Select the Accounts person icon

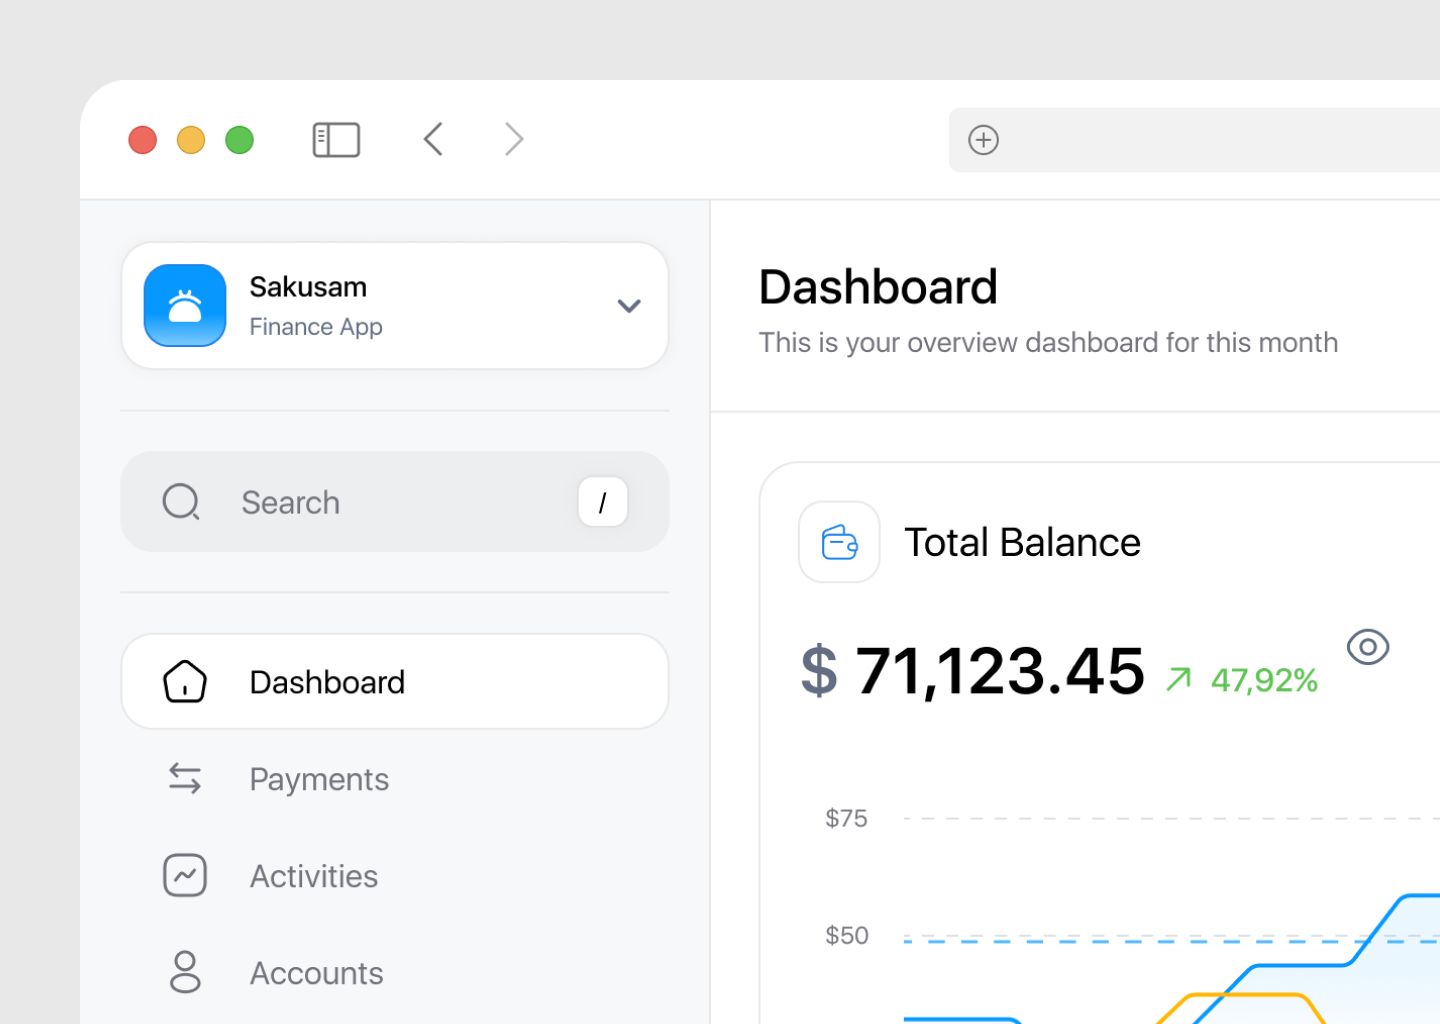click(184, 971)
